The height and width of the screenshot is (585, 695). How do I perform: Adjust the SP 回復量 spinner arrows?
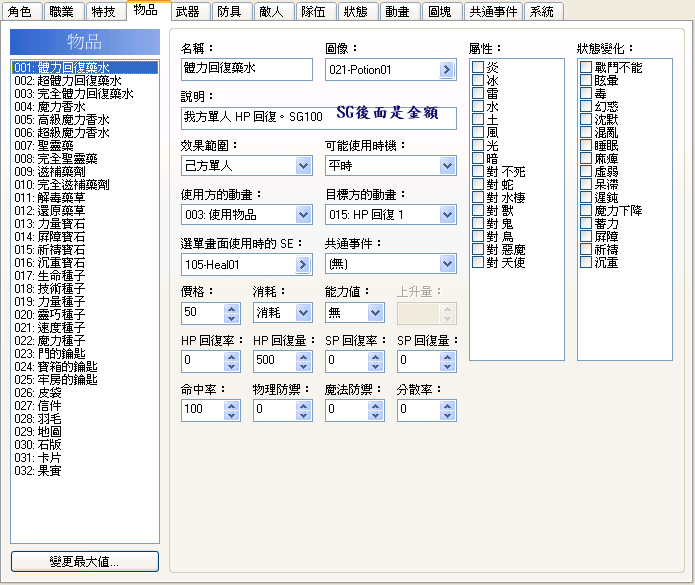[448, 362]
